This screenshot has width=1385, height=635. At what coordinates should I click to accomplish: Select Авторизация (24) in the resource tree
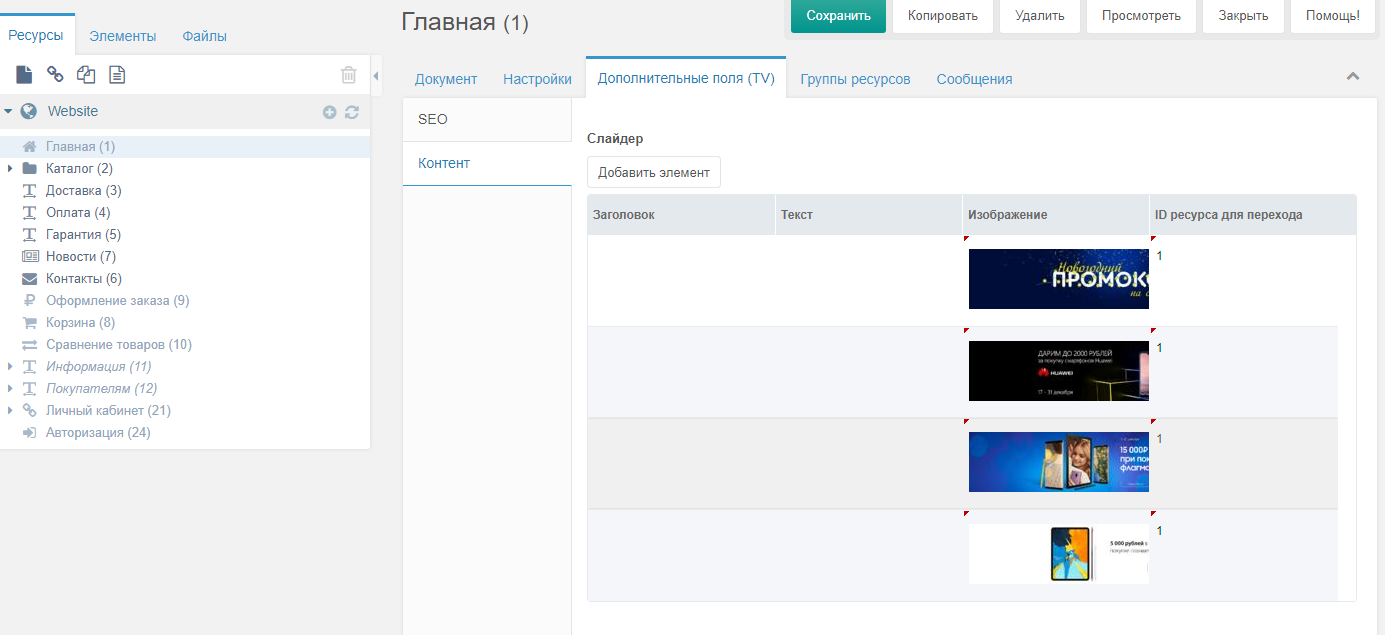[98, 432]
